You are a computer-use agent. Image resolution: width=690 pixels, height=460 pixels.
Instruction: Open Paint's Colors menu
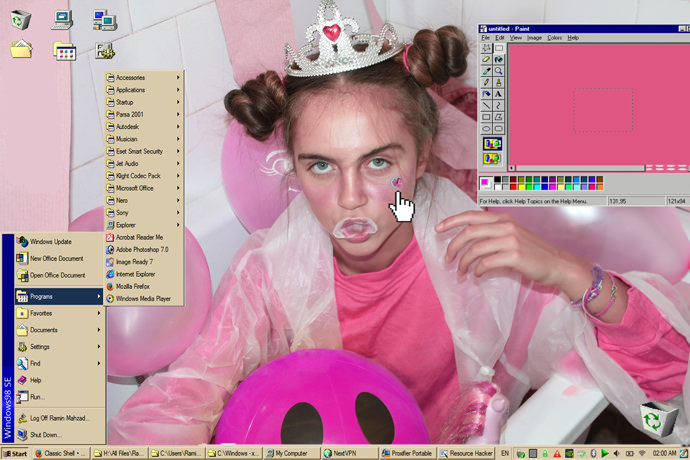[554, 38]
